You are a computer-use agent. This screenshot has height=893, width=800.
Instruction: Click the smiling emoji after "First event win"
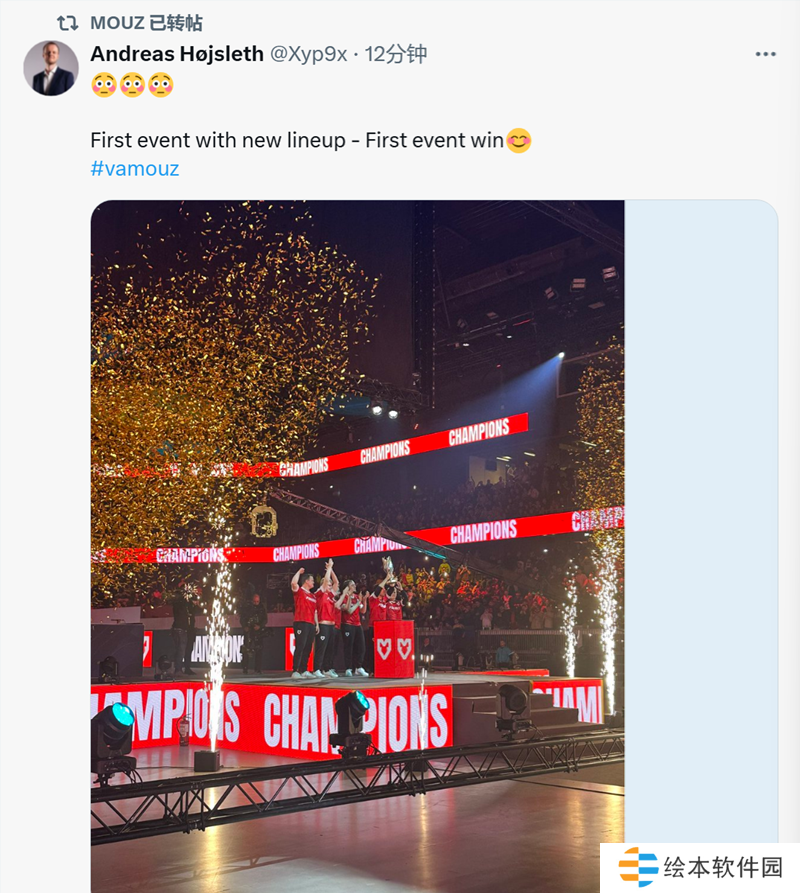(518, 140)
